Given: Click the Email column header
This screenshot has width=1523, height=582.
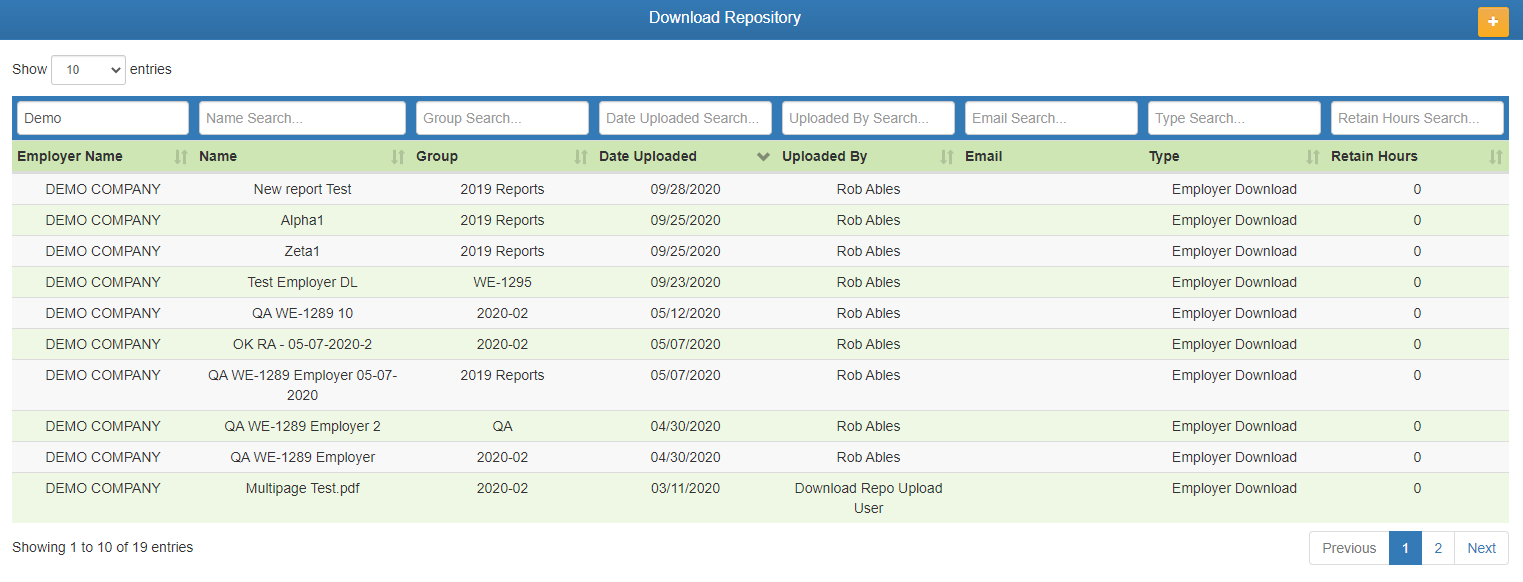Looking at the screenshot, I should 983,157.
